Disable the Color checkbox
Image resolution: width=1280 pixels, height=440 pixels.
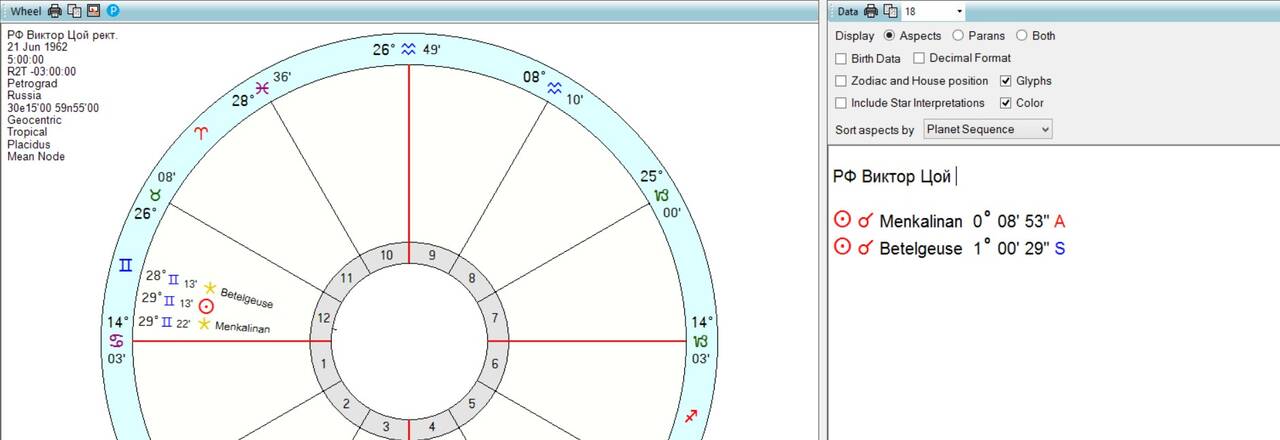click(1006, 103)
